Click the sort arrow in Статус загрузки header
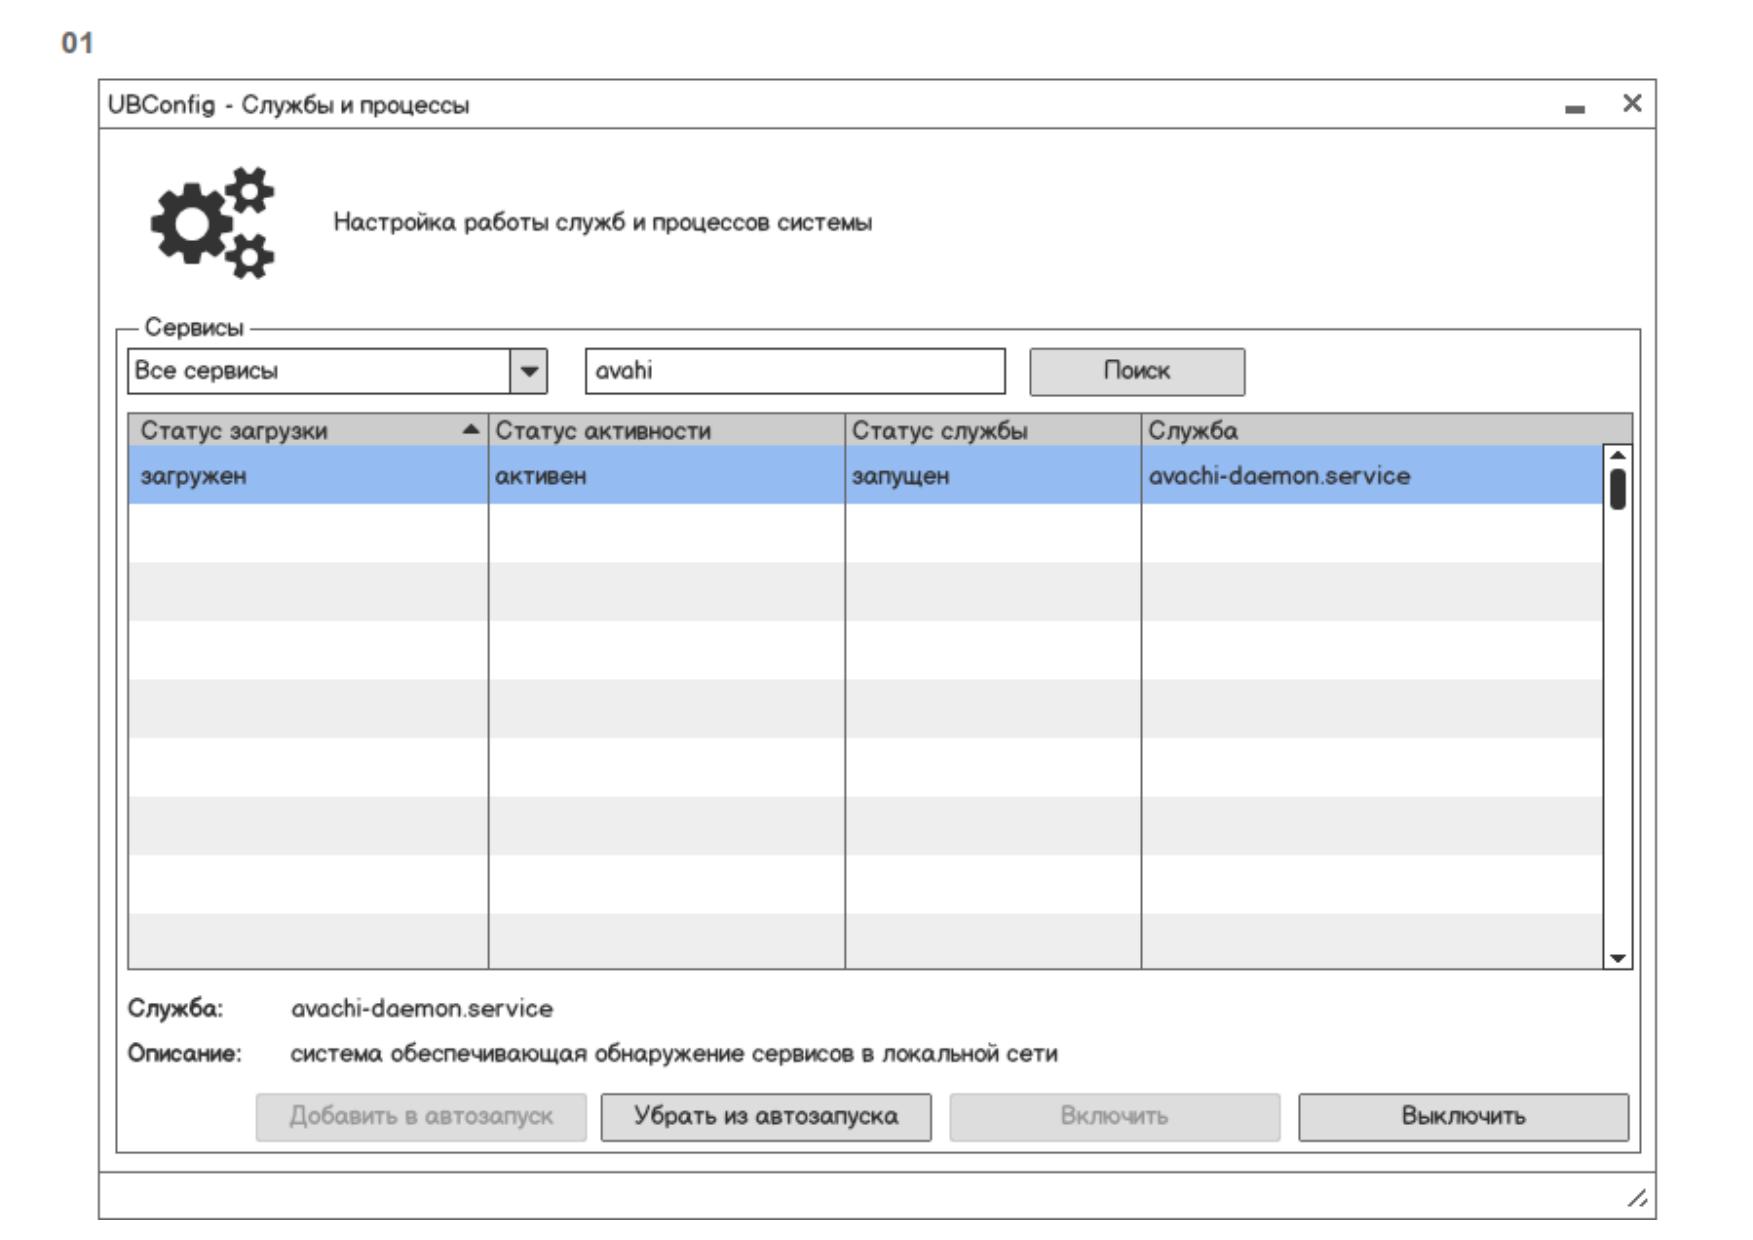The width and height of the screenshot is (1753, 1240). (470, 430)
